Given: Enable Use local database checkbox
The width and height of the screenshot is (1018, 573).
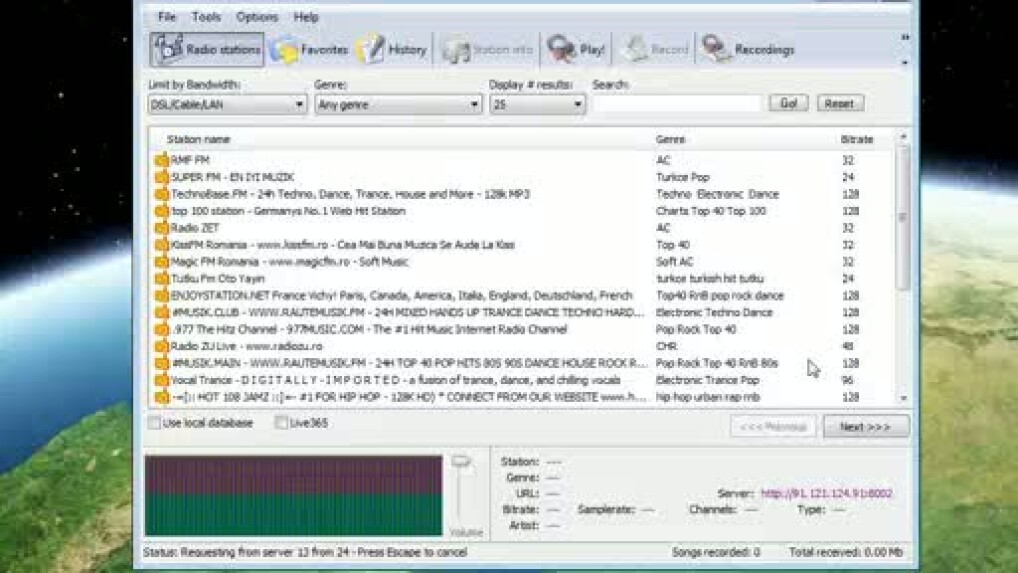Looking at the screenshot, I should point(154,423).
